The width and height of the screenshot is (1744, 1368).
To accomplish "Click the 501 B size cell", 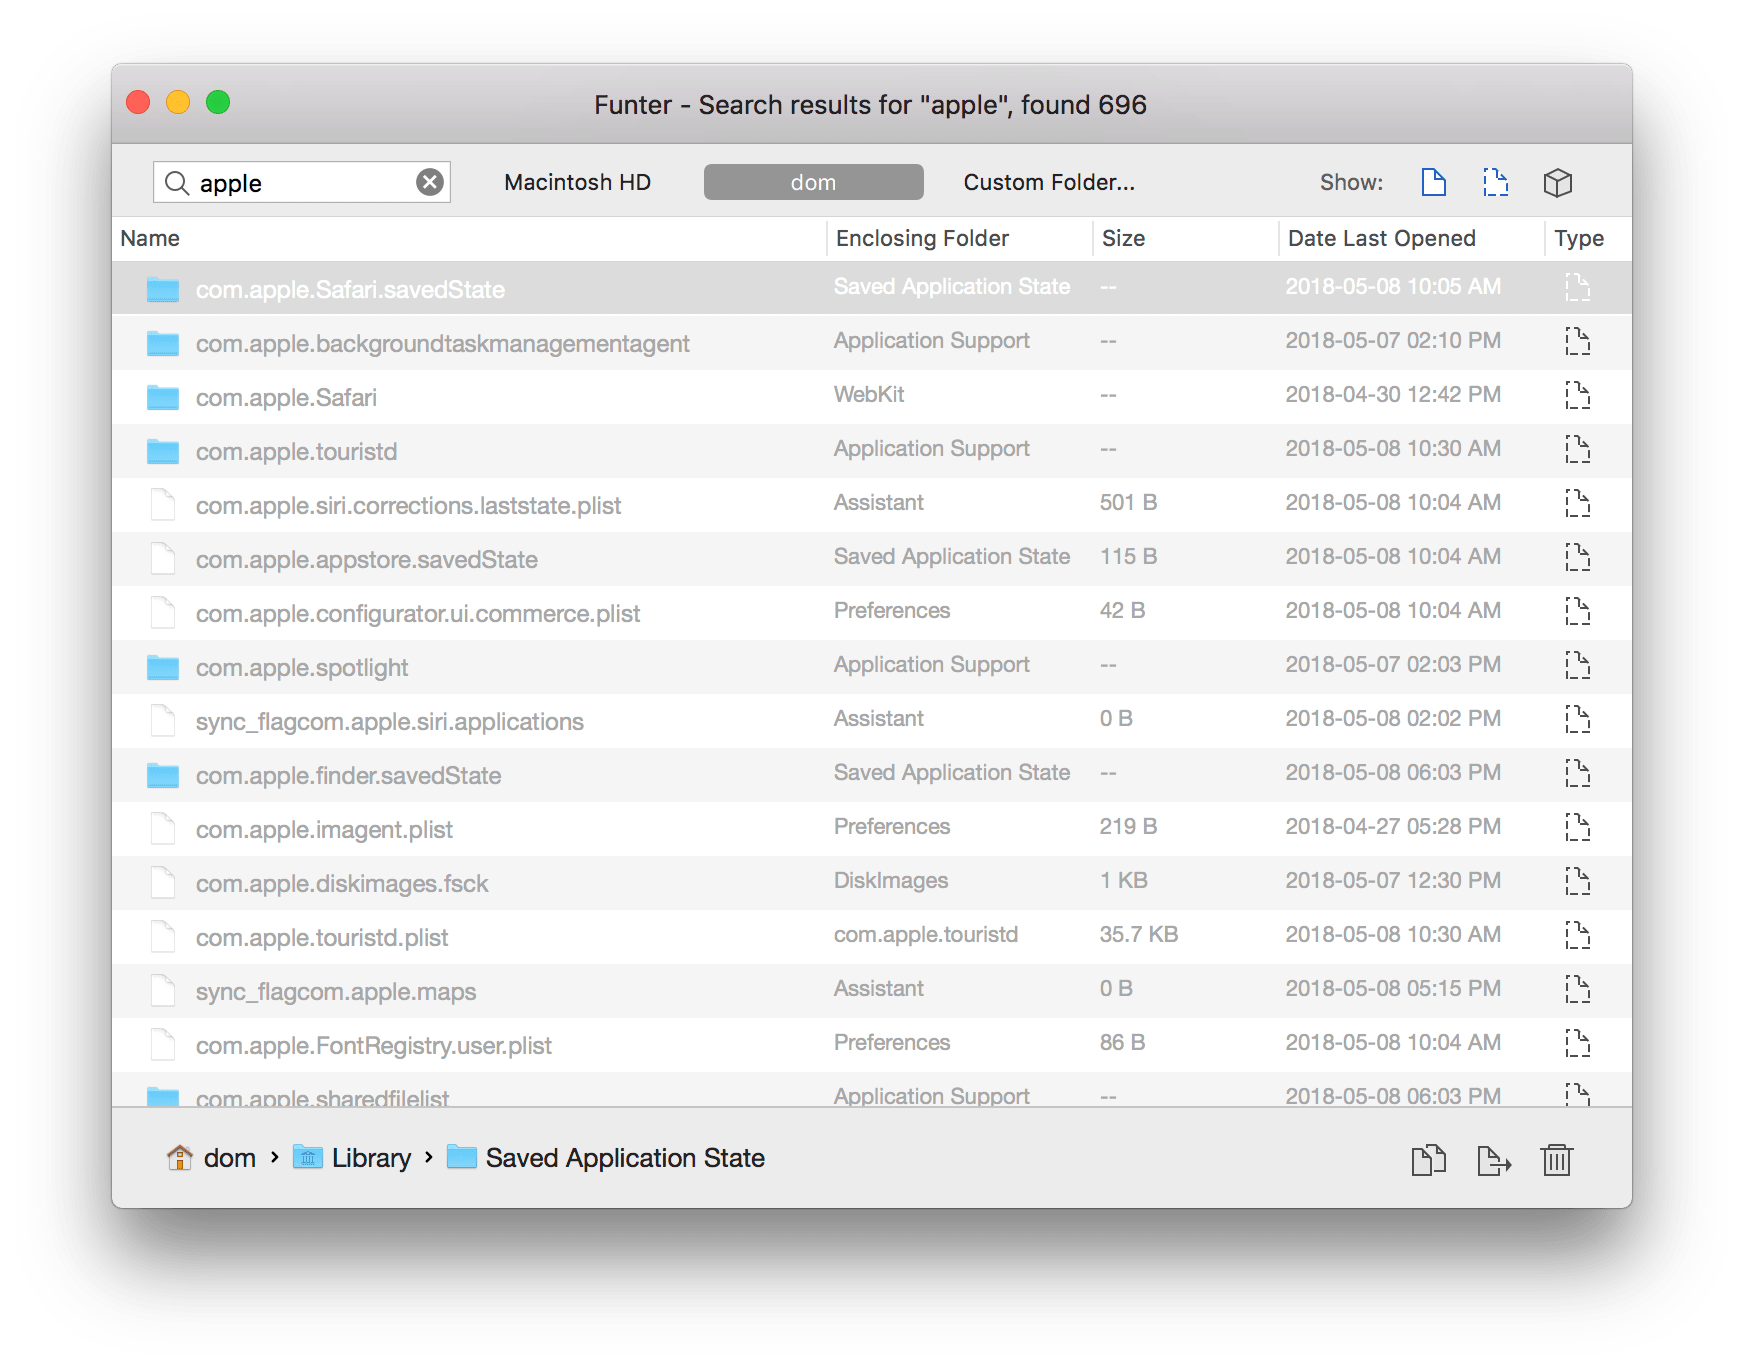I will tap(1128, 502).
